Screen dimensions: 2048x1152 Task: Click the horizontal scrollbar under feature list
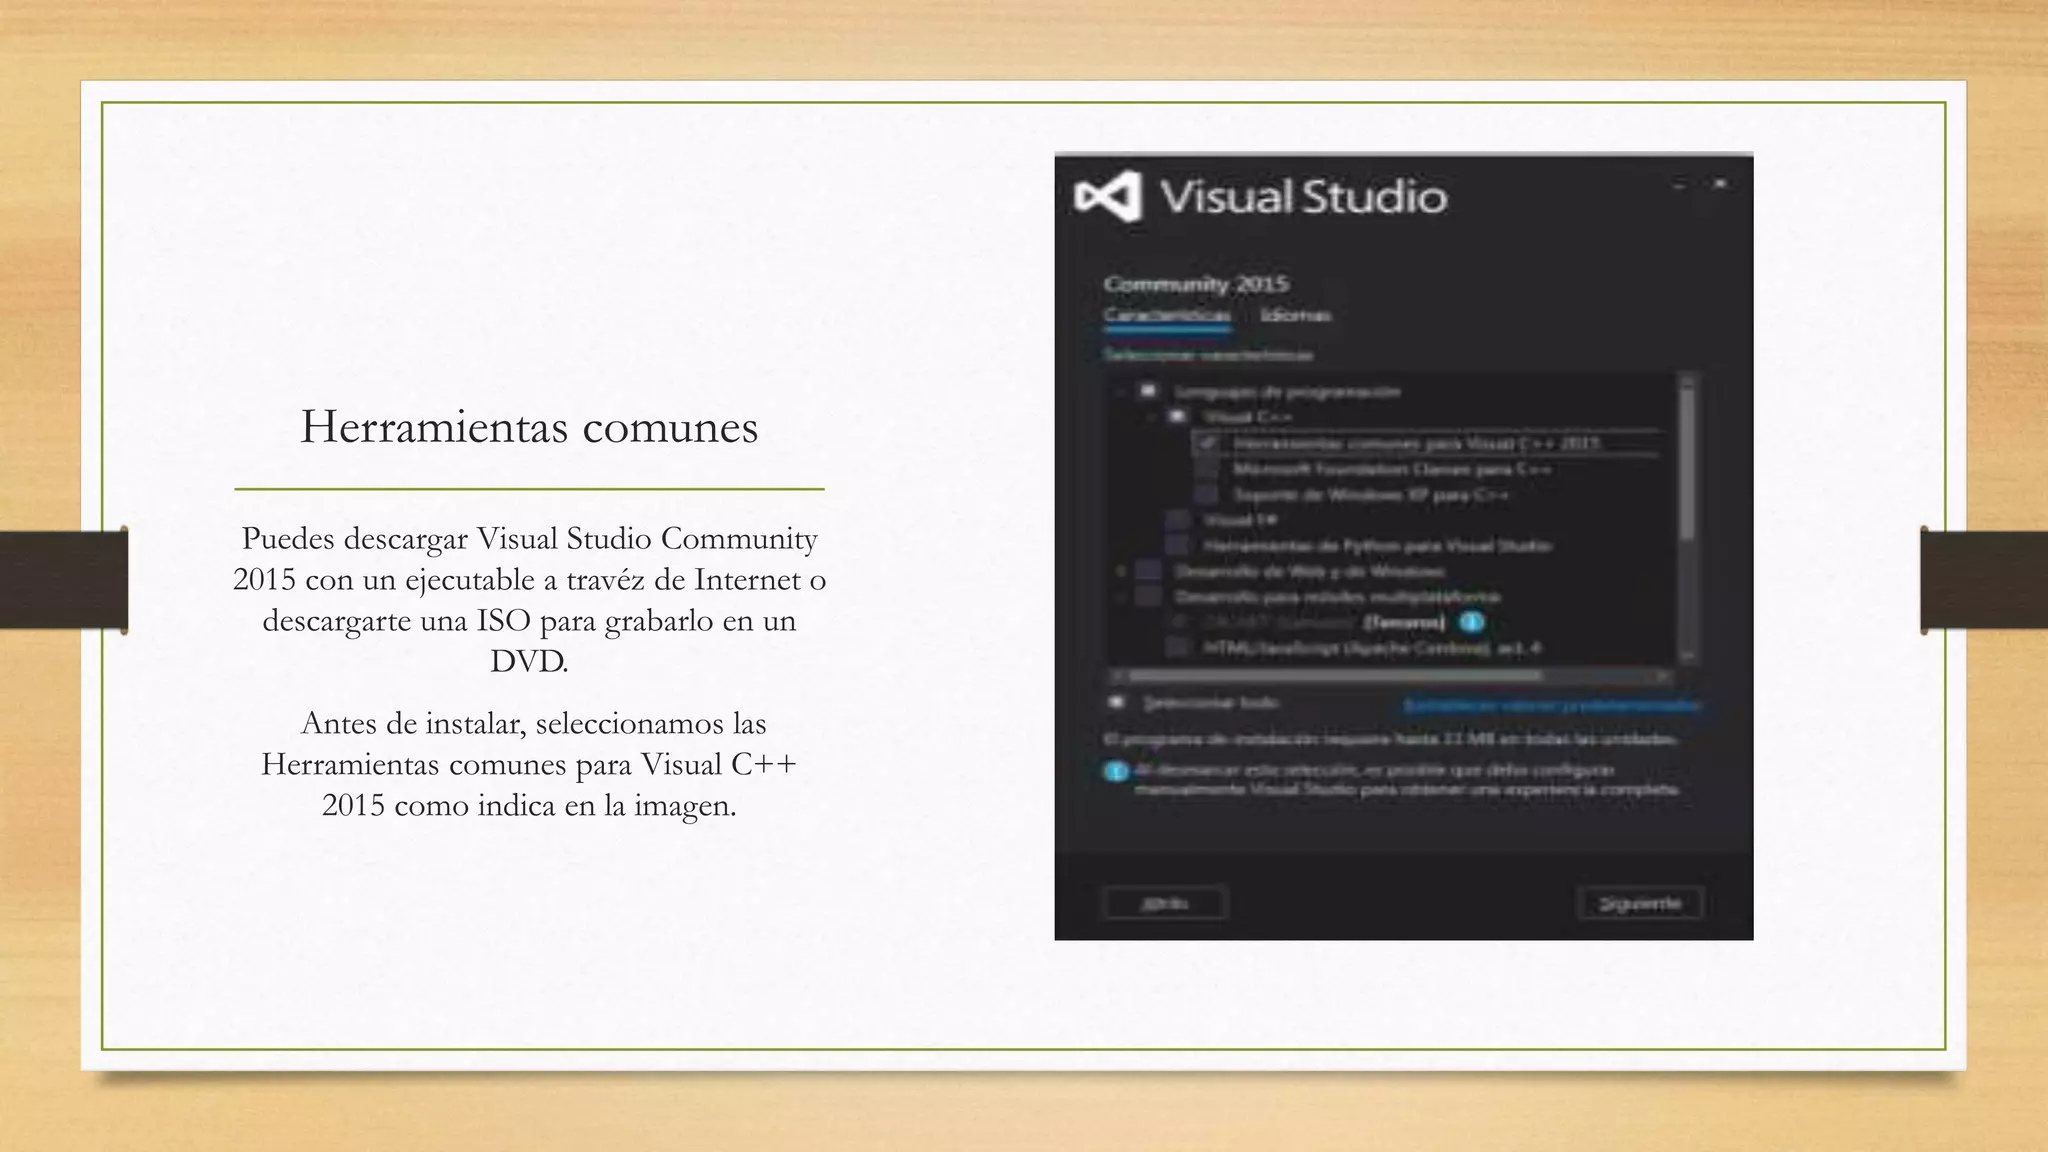[1391, 676]
